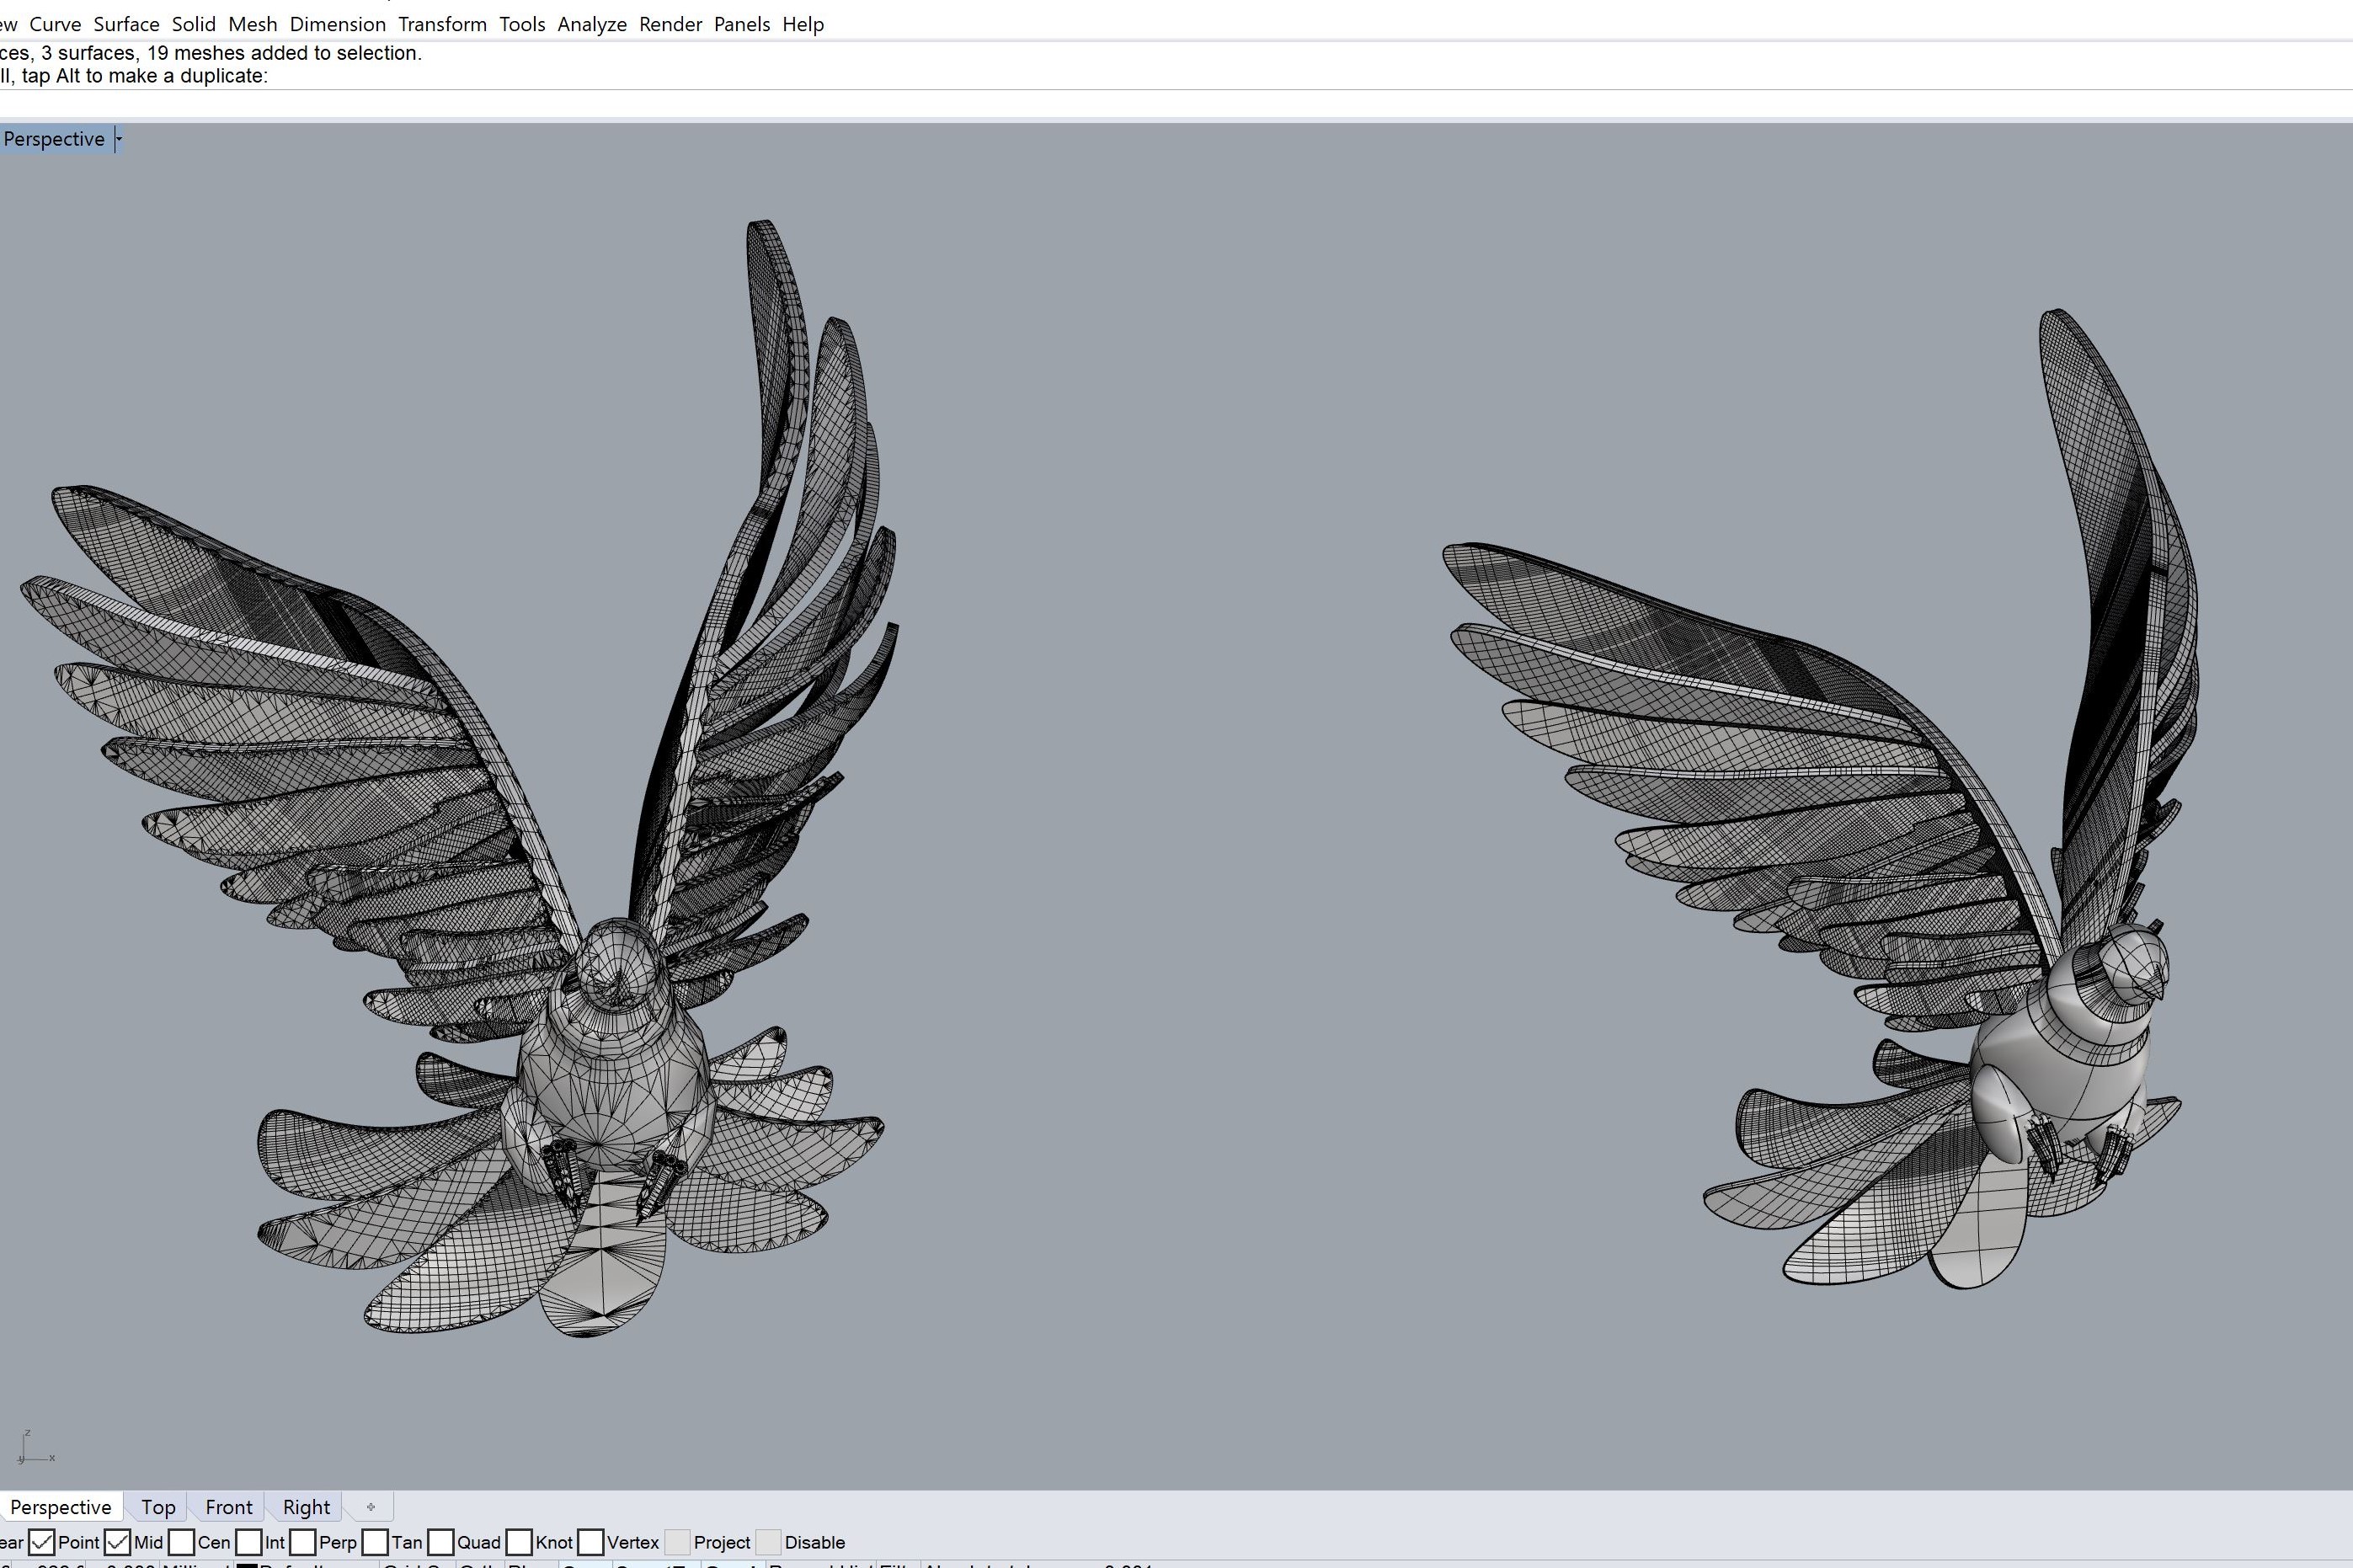This screenshot has height=1568, width=2353.
Task: Toggle the Disable osnap option
Action: tap(768, 1542)
